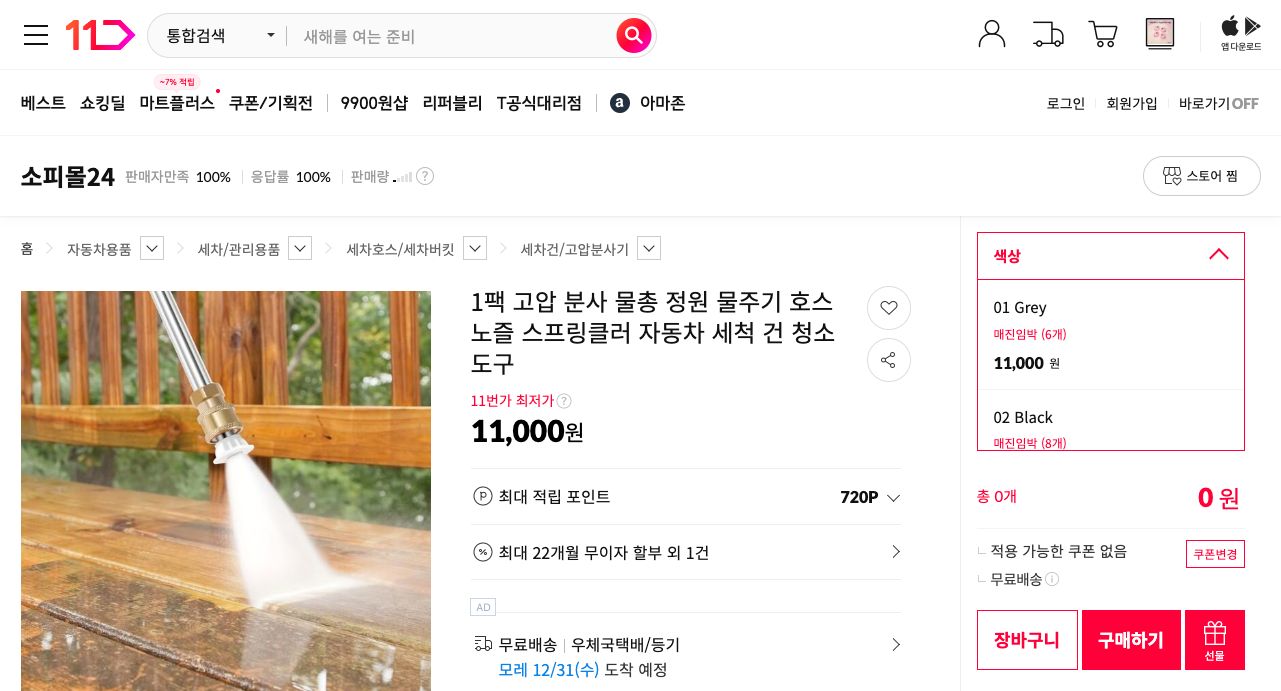Image resolution: width=1281 pixels, height=691 pixels.
Task: Click the 11st logo to go home
Action: 100,34
